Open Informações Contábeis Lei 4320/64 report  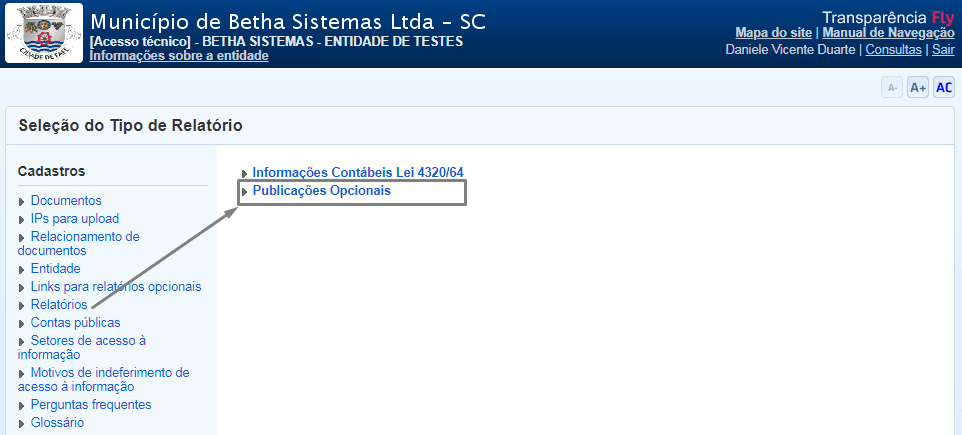click(x=358, y=172)
